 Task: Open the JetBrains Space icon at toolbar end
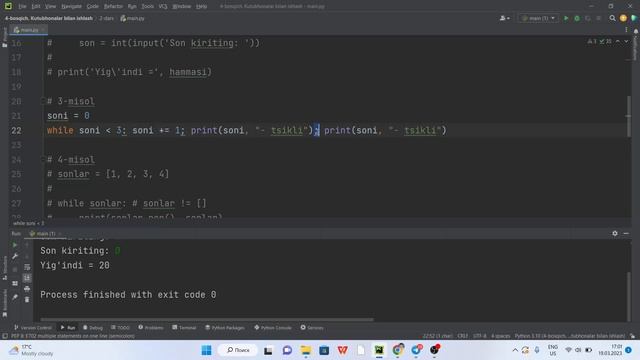pos(634,18)
